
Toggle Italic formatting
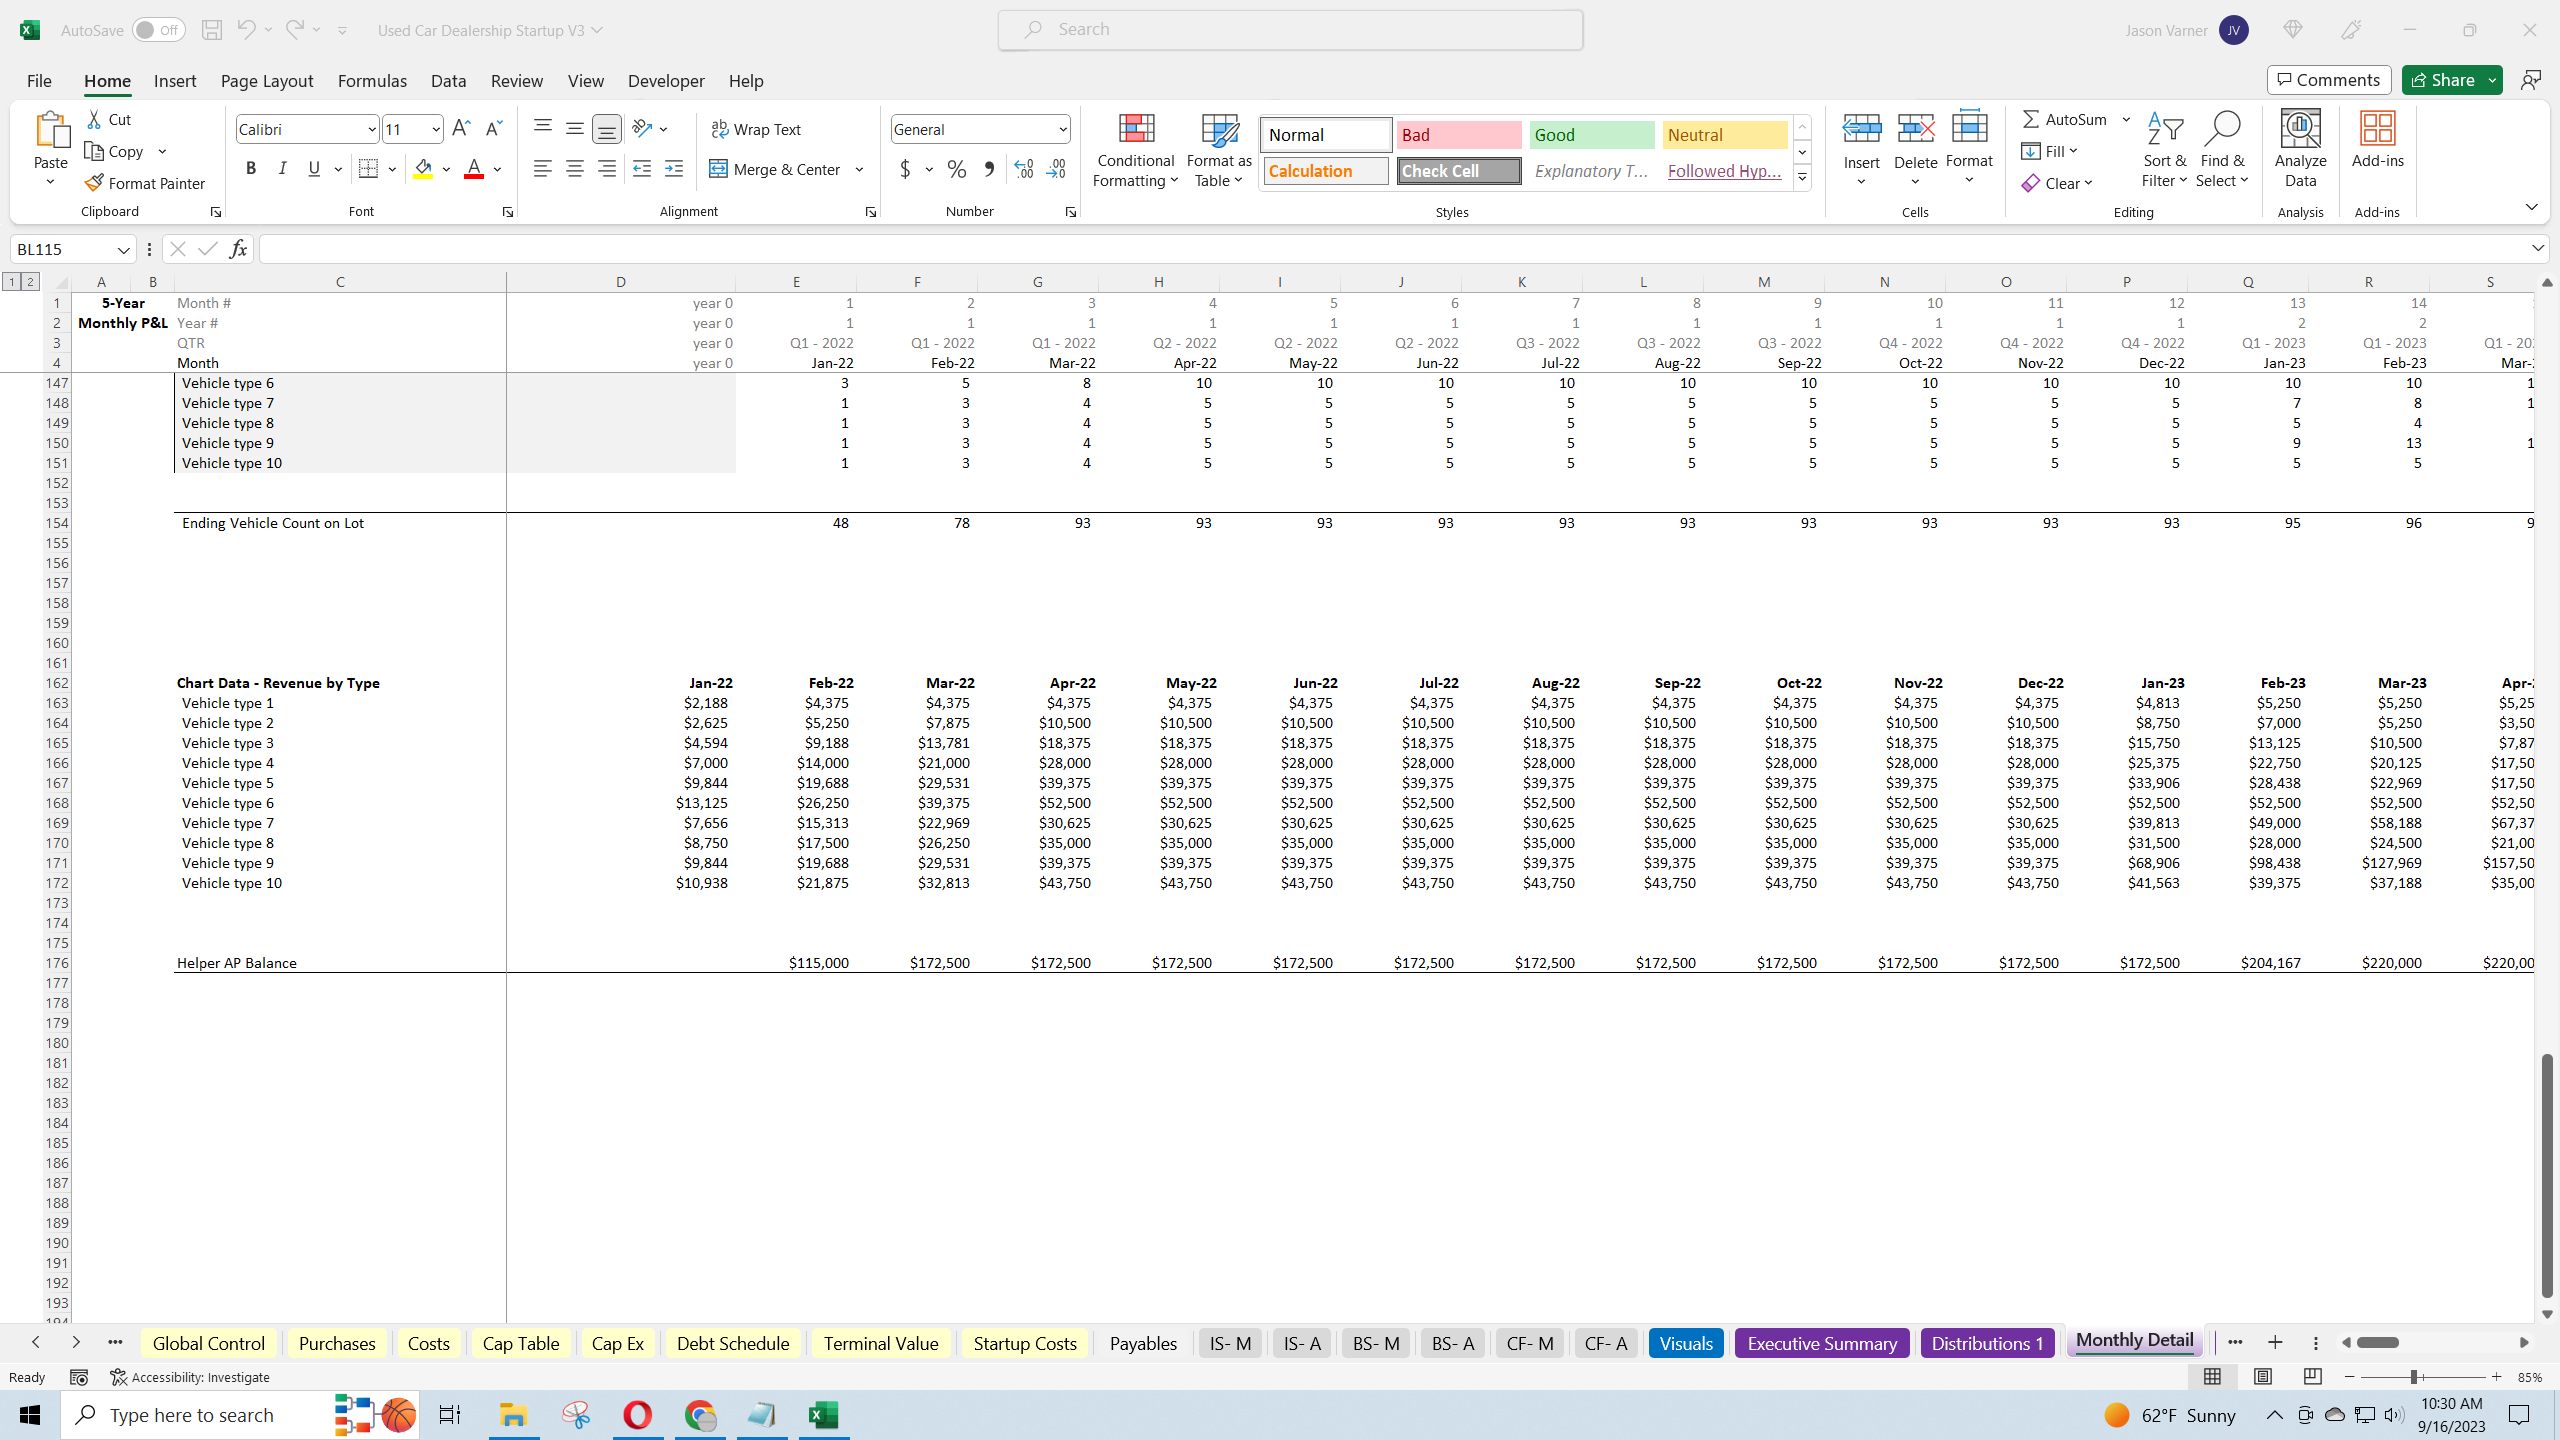tap(282, 168)
